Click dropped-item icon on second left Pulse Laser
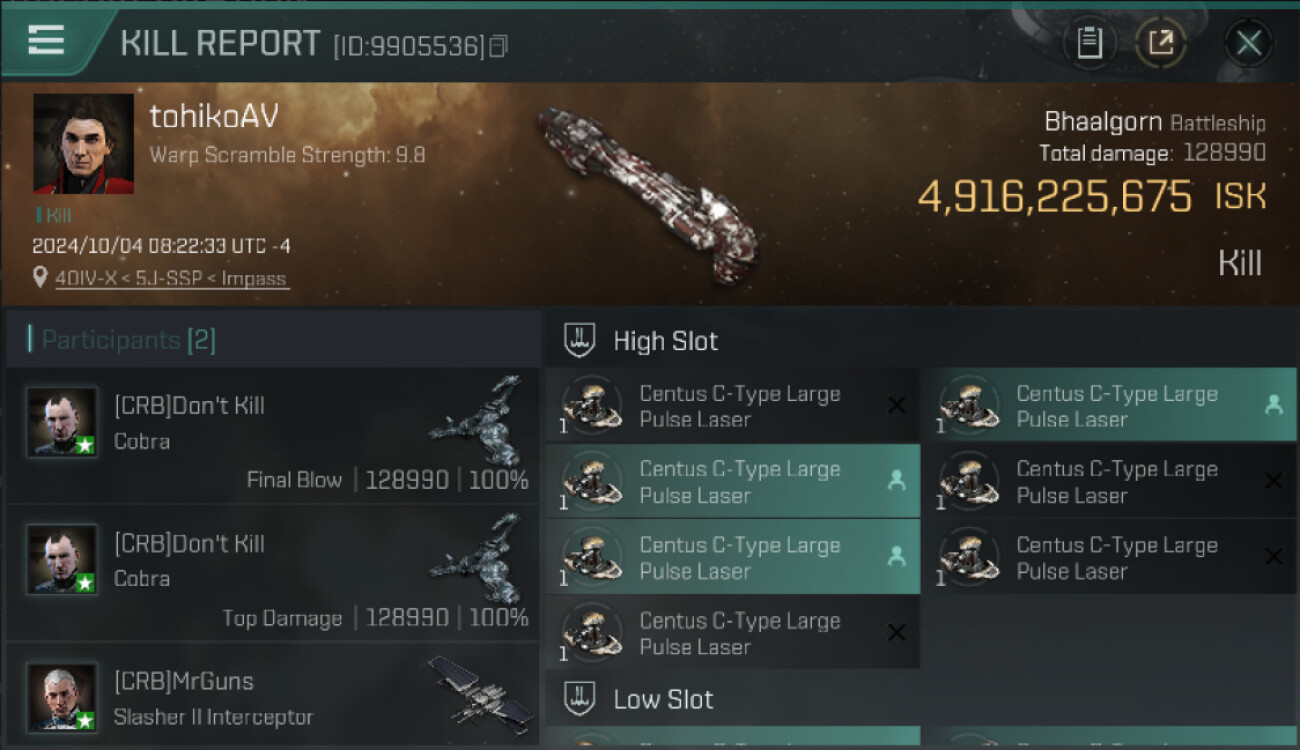Image resolution: width=1300 pixels, height=750 pixels. pyautogui.click(x=896, y=481)
